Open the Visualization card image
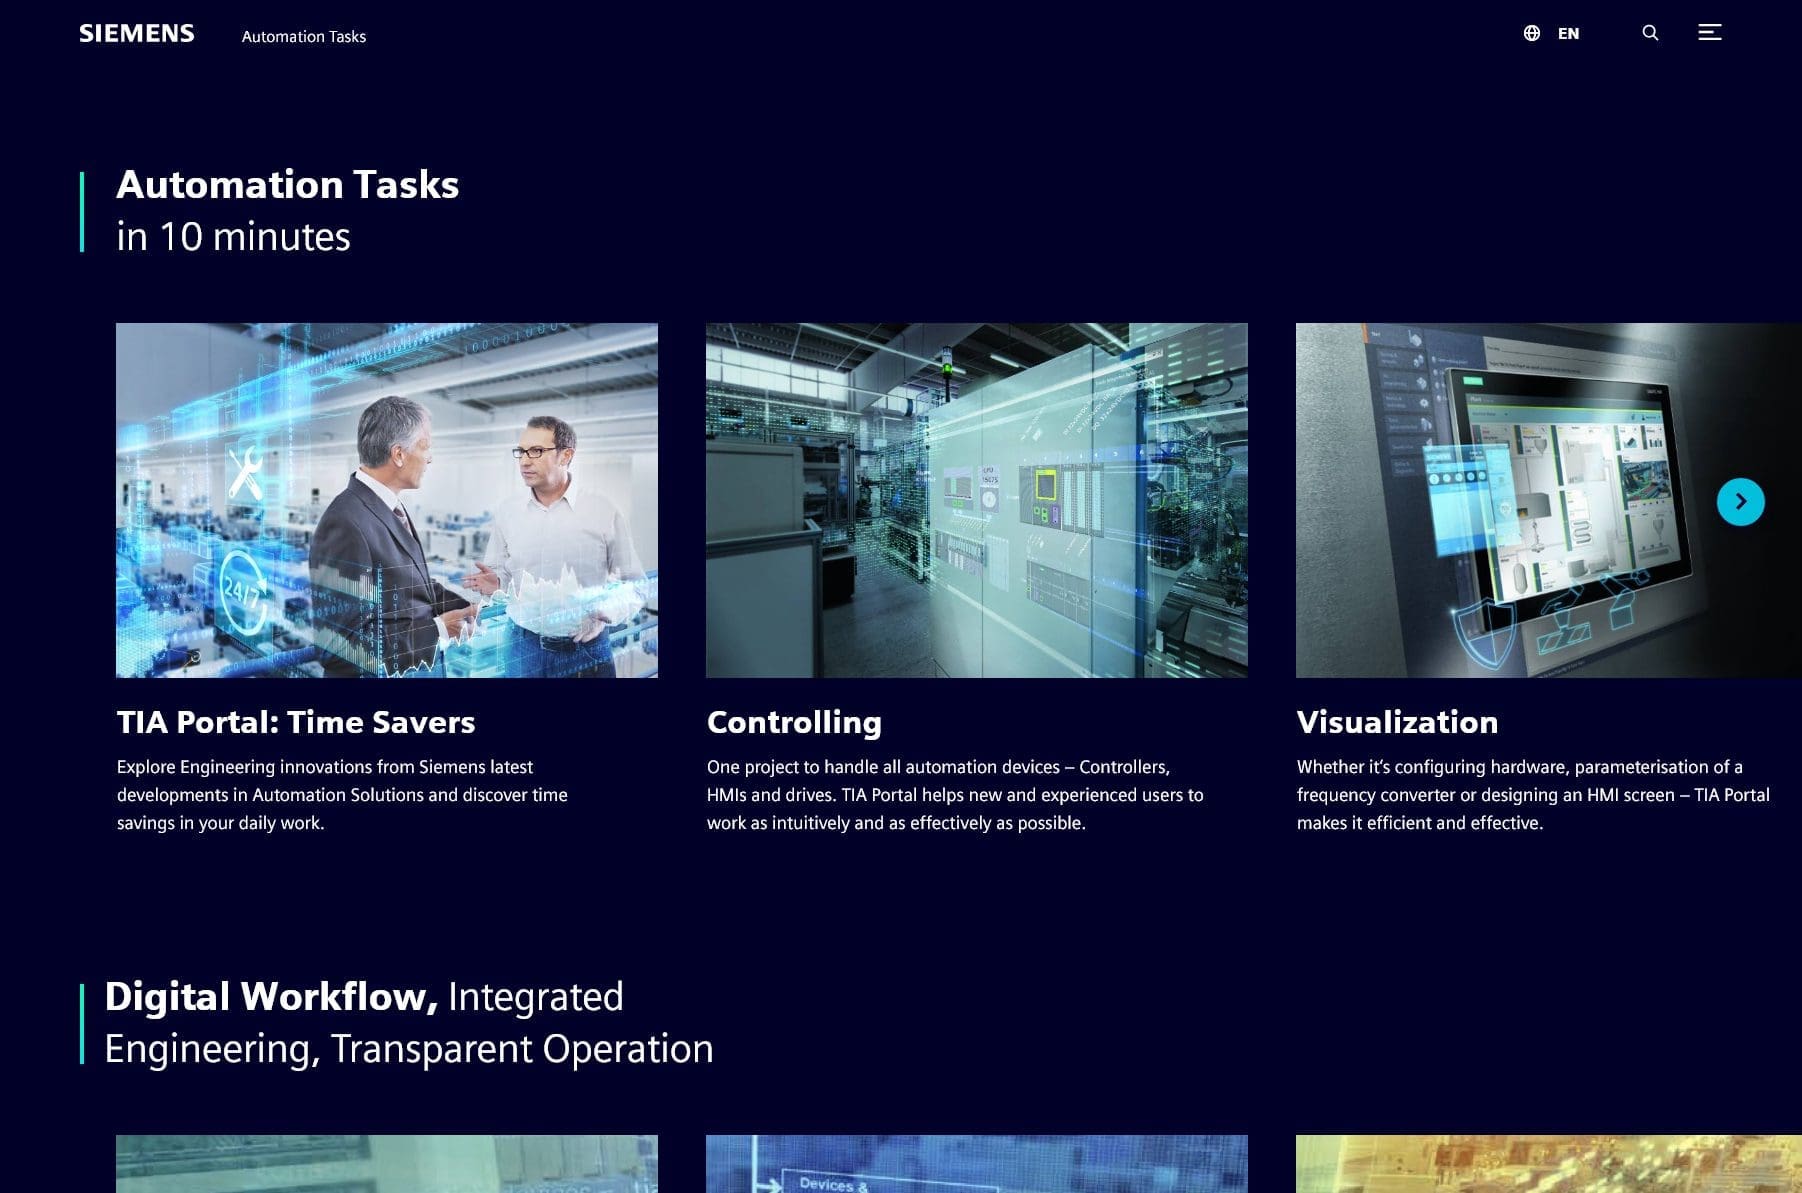The width and height of the screenshot is (1802, 1193). pyautogui.click(x=1549, y=500)
